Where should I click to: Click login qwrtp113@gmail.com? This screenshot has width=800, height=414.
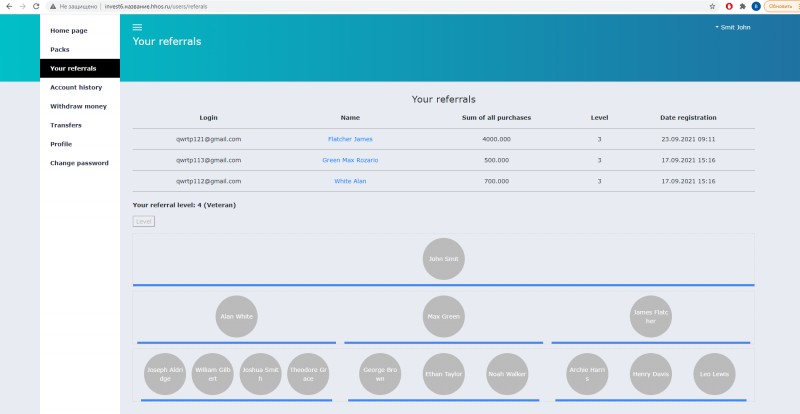208,160
